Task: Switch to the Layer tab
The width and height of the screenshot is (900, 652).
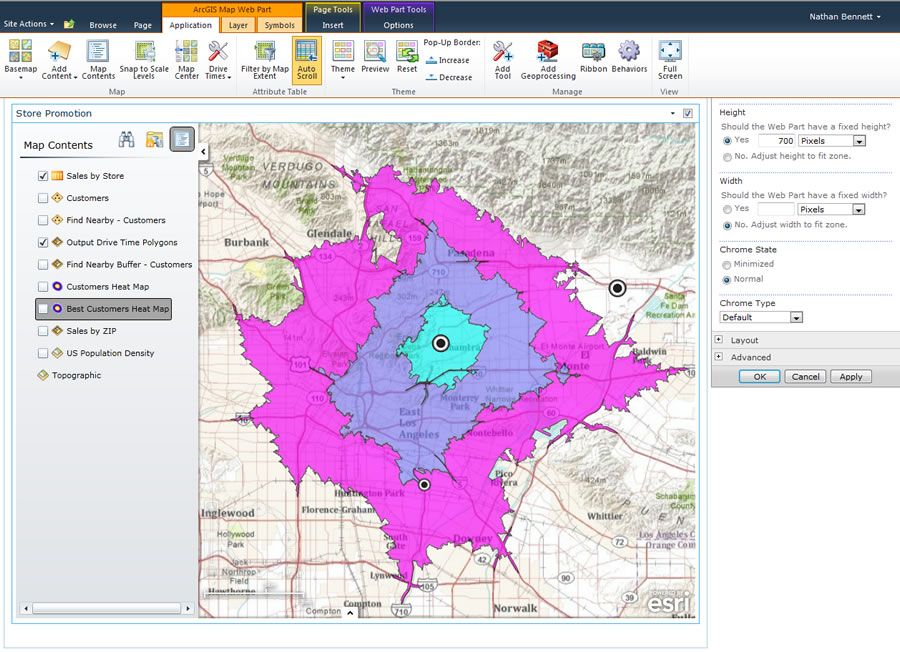Action: (237, 24)
